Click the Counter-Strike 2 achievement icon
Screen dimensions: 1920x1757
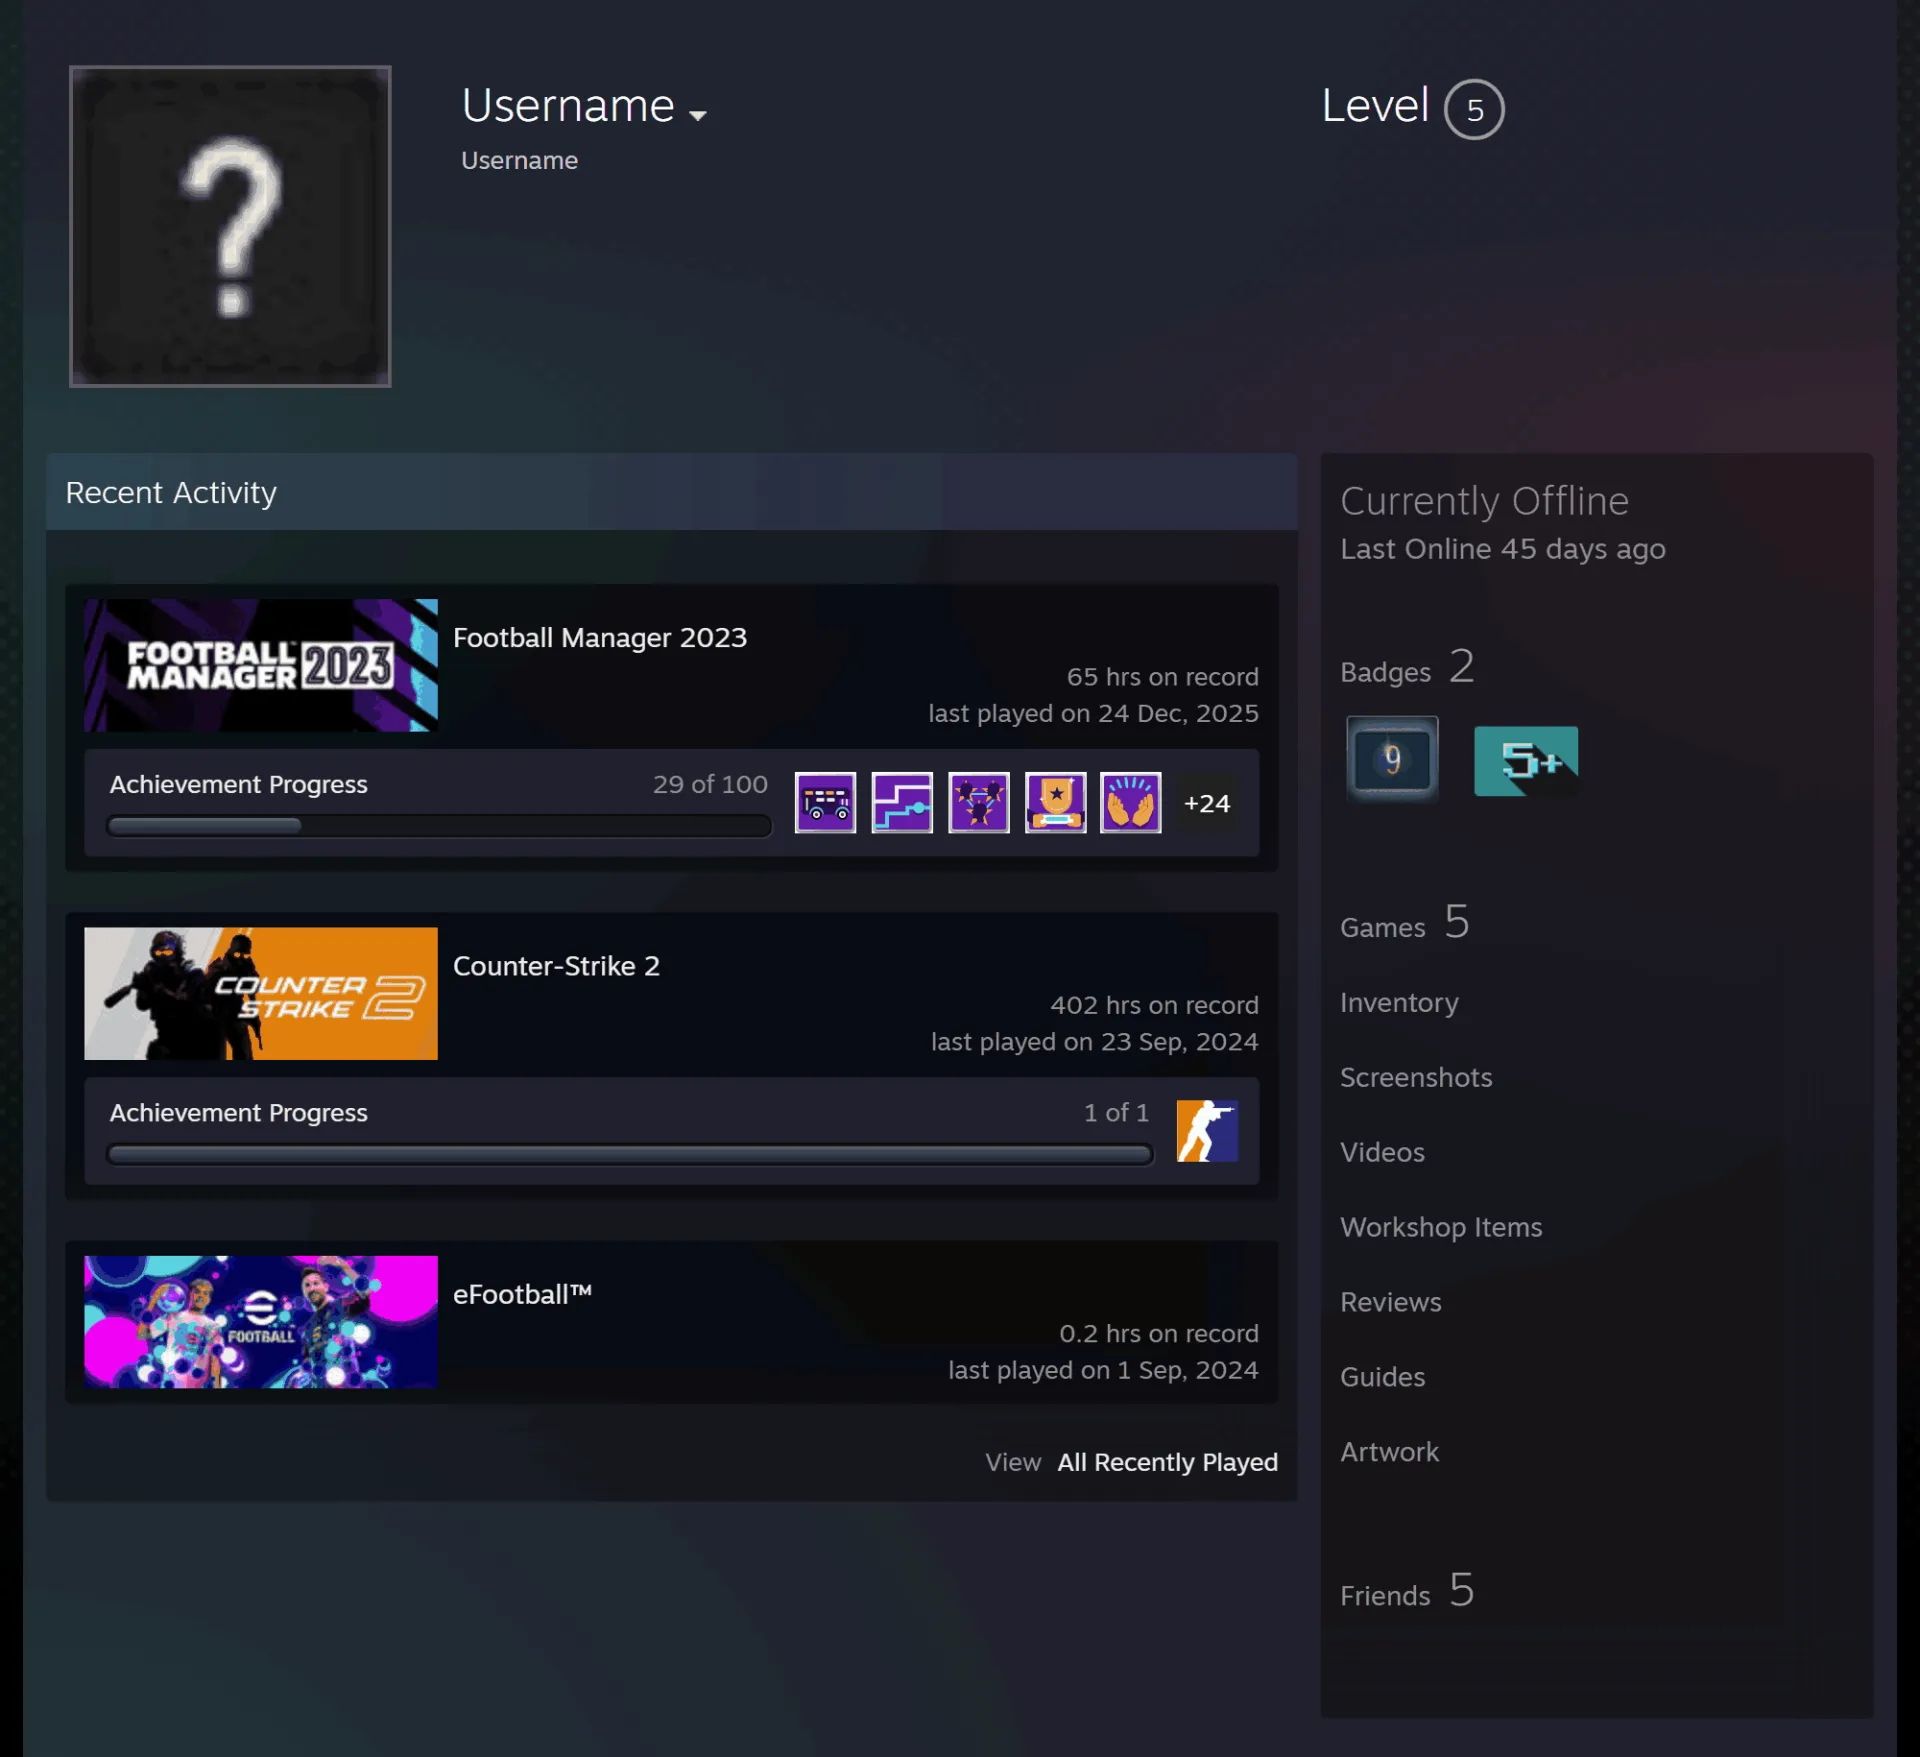tap(1207, 1131)
